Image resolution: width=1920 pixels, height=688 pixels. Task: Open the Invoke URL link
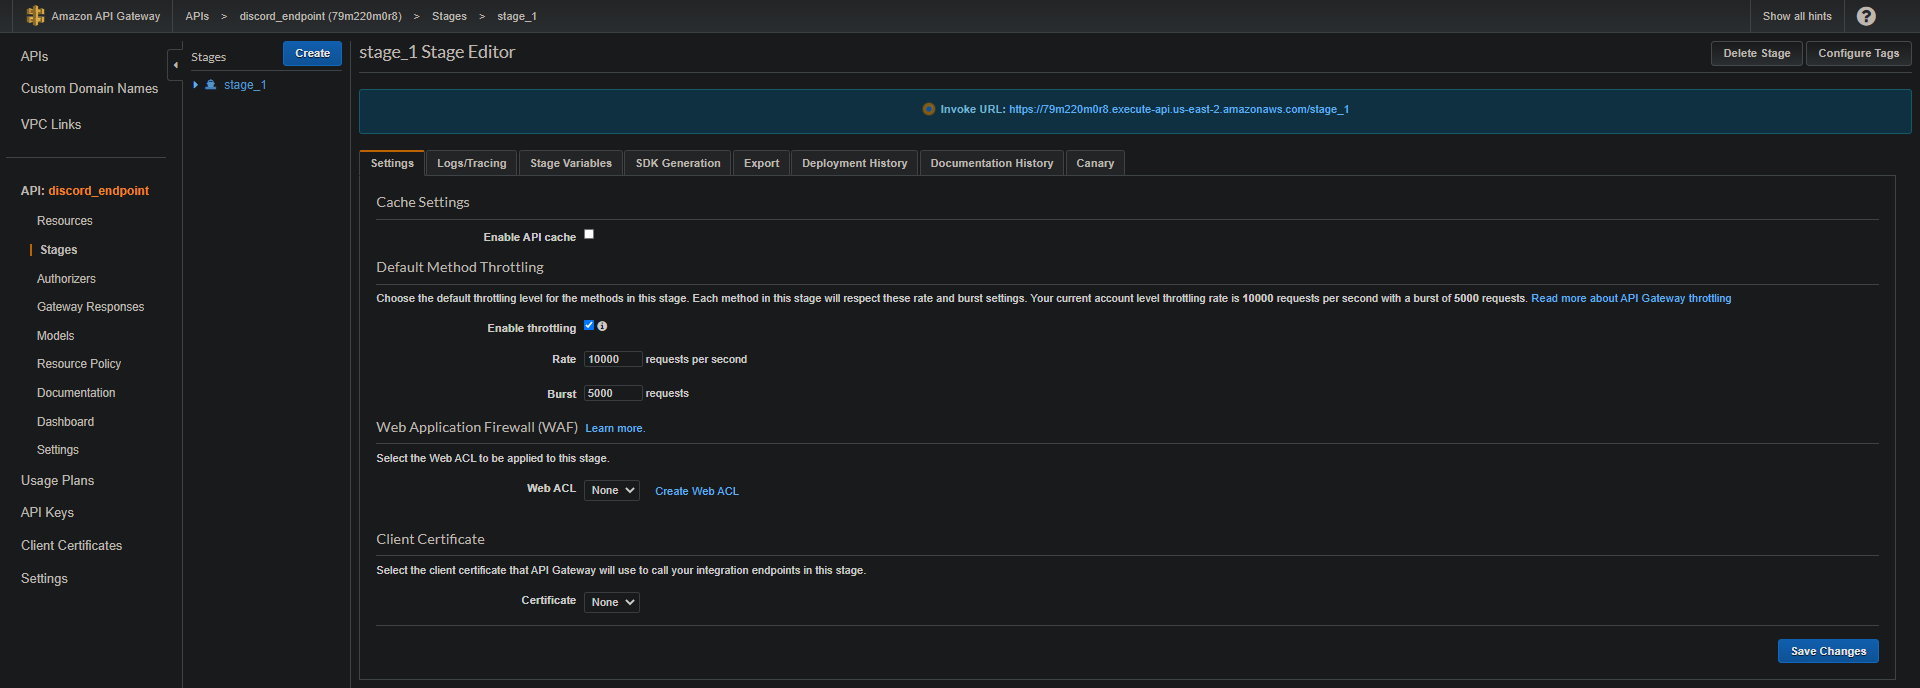click(1179, 109)
